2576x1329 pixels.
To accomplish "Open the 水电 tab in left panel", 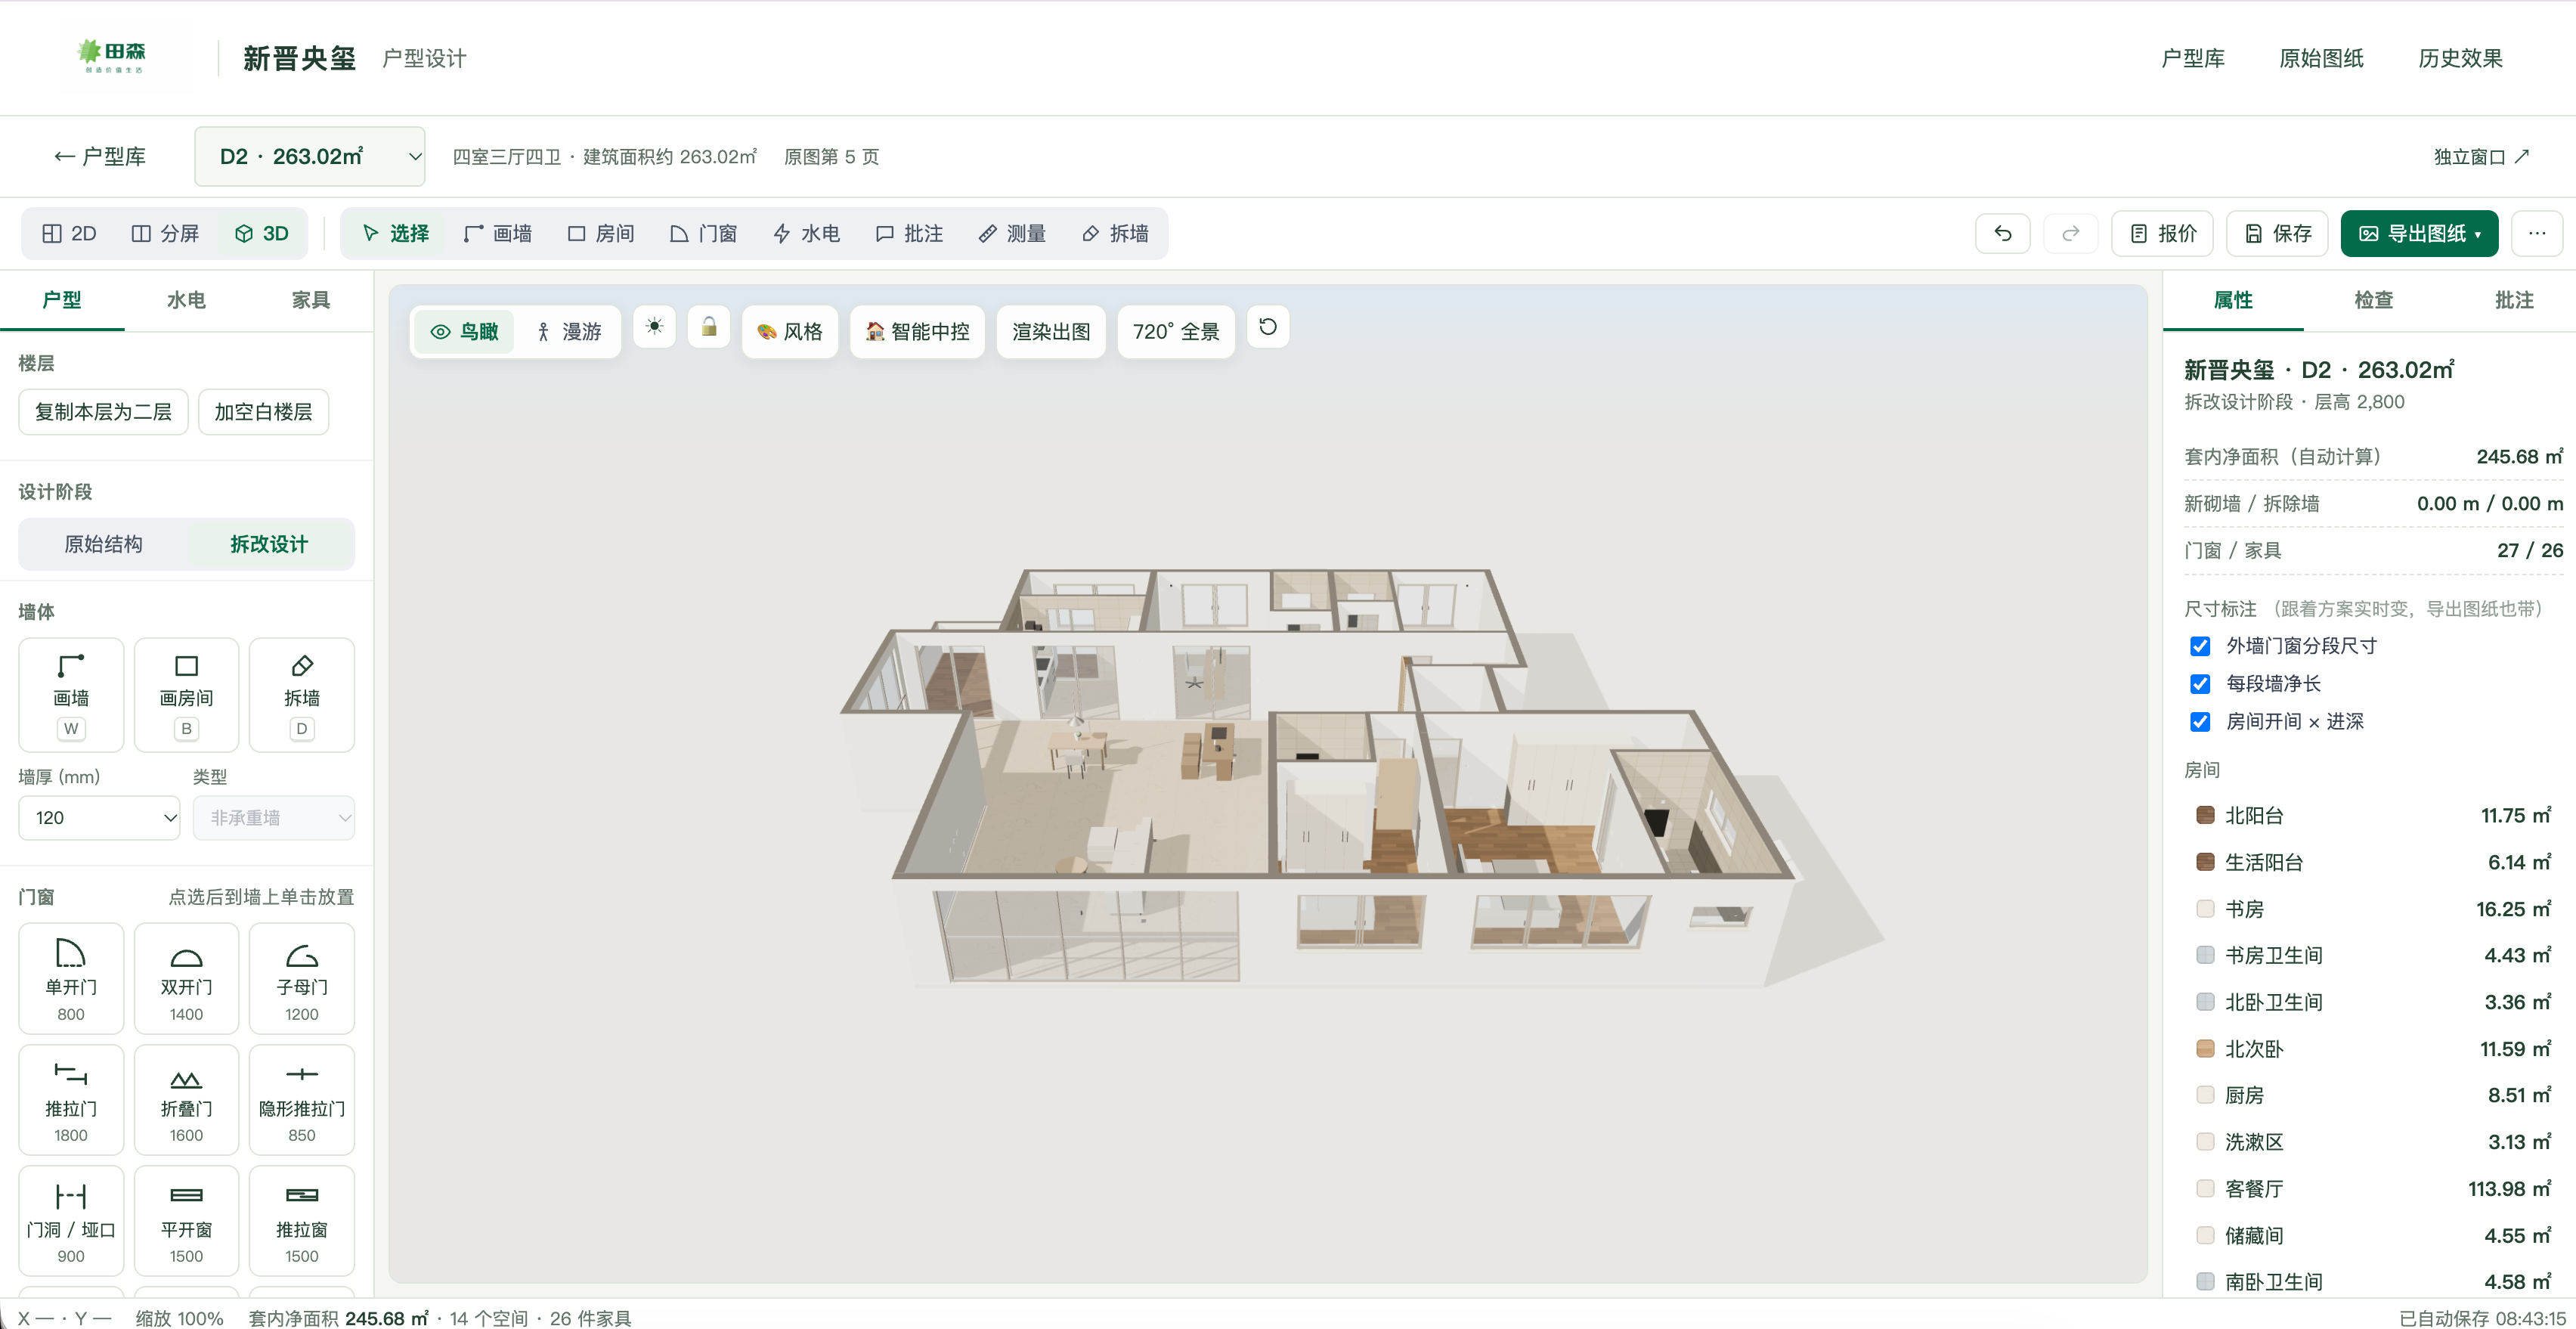I will (186, 300).
